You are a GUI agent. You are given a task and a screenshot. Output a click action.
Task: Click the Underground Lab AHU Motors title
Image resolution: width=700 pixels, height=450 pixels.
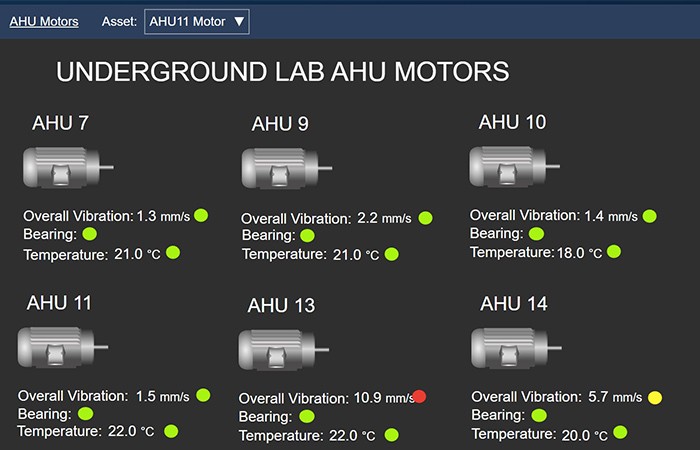tap(282, 71)
